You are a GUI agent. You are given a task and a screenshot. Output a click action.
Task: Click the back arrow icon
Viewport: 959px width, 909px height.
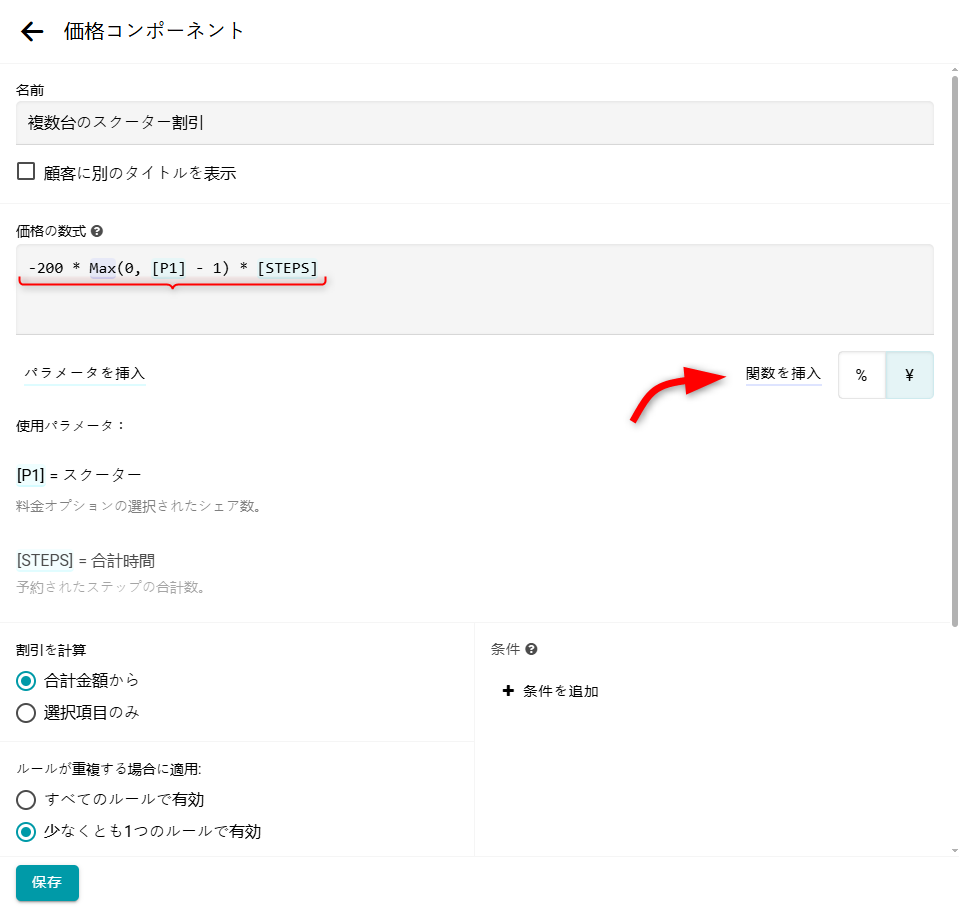pyautogui.click(x=32, y=31)
